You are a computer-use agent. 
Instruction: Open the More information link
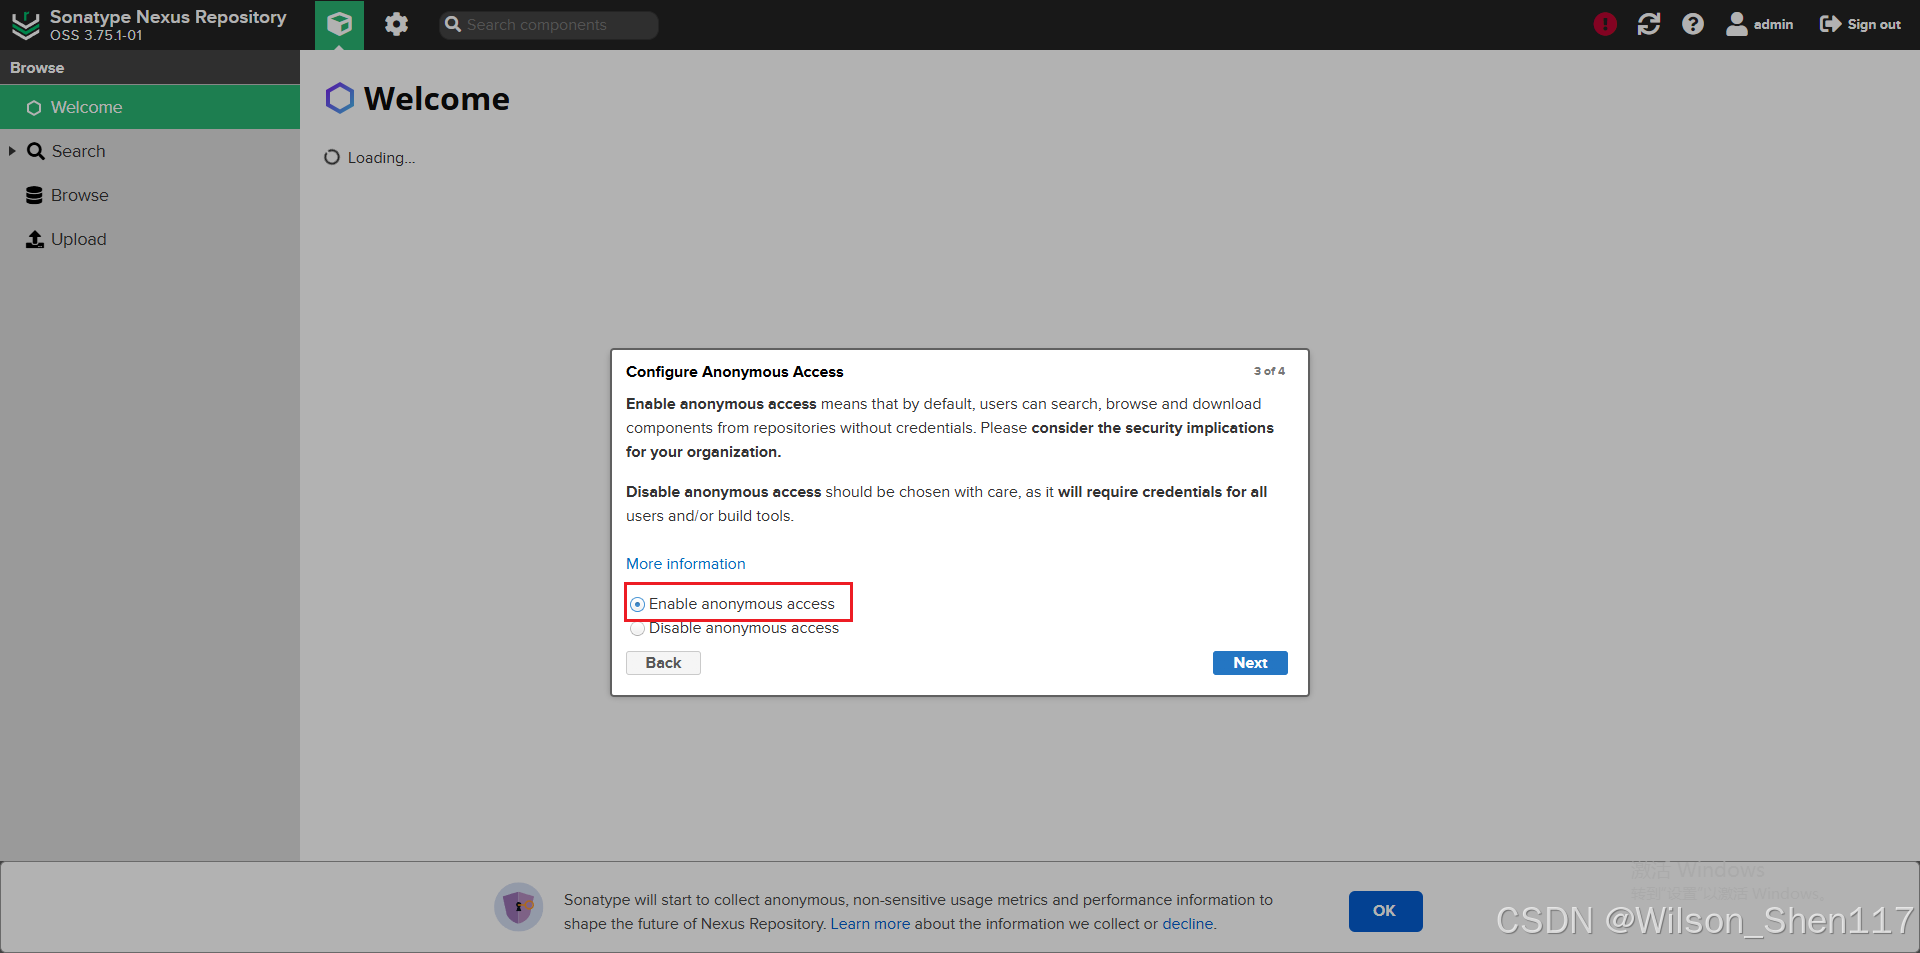(685, 564)
